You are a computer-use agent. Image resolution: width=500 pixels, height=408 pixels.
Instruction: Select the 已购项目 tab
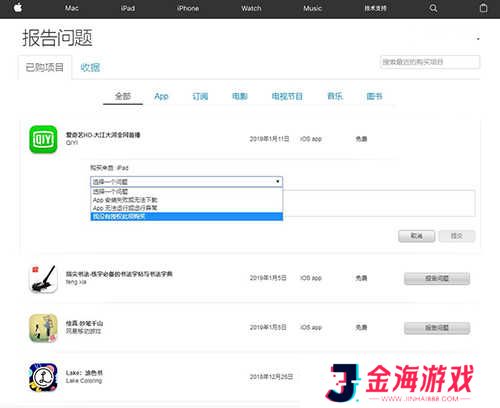[45, 67]
